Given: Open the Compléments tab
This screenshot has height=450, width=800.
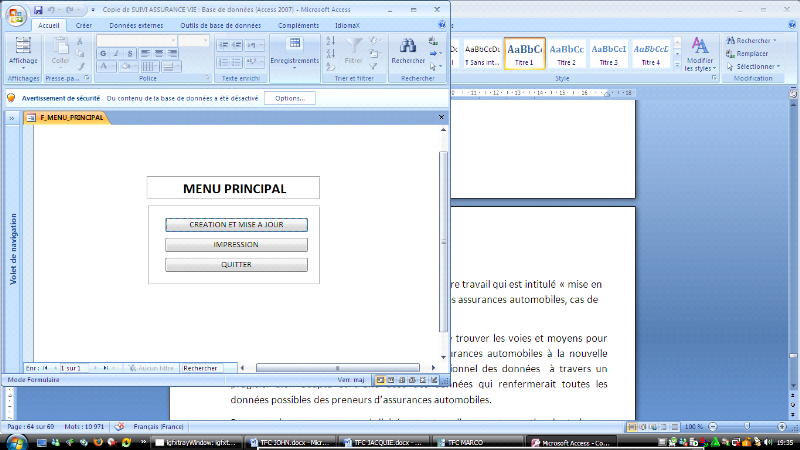Looking at the screenshot, I should click(x=298, y=25).
